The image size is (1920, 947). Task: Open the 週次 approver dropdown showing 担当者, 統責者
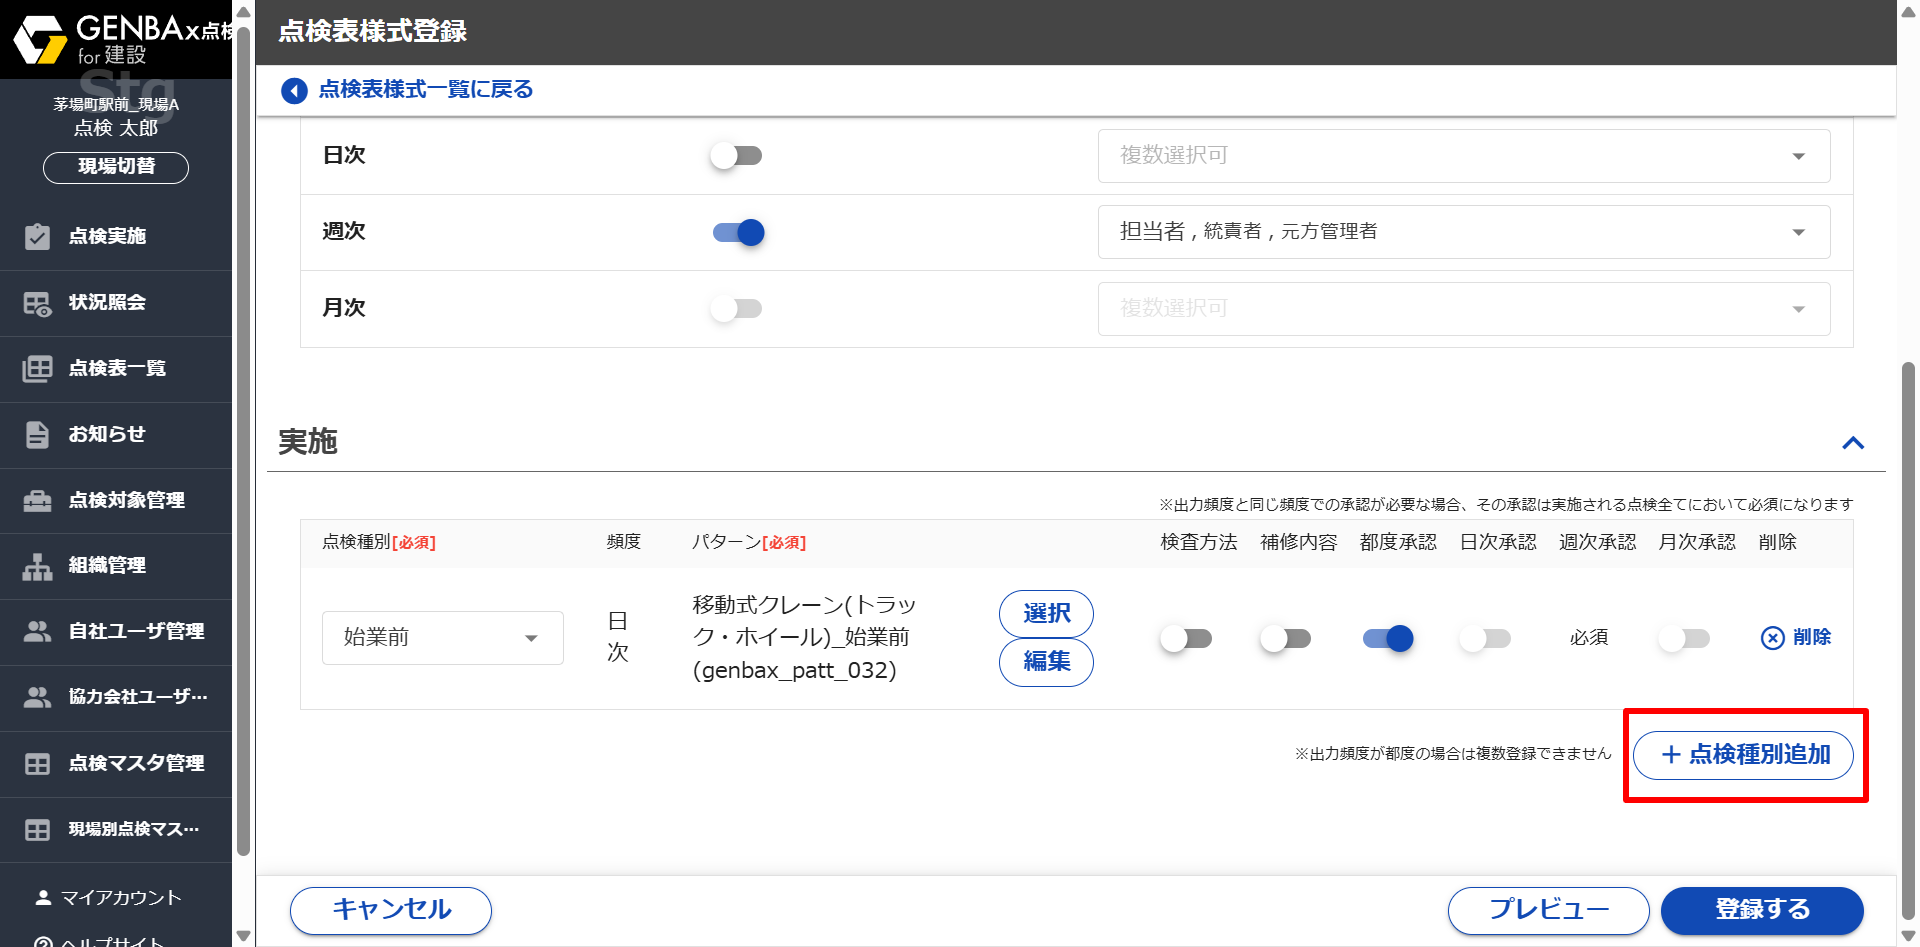click(1463, 232)
